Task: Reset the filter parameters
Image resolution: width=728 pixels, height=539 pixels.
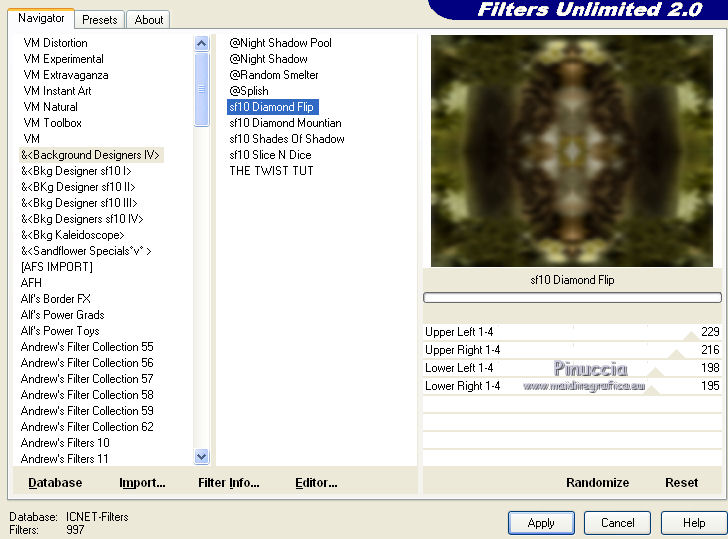Action: coord(681,483)
